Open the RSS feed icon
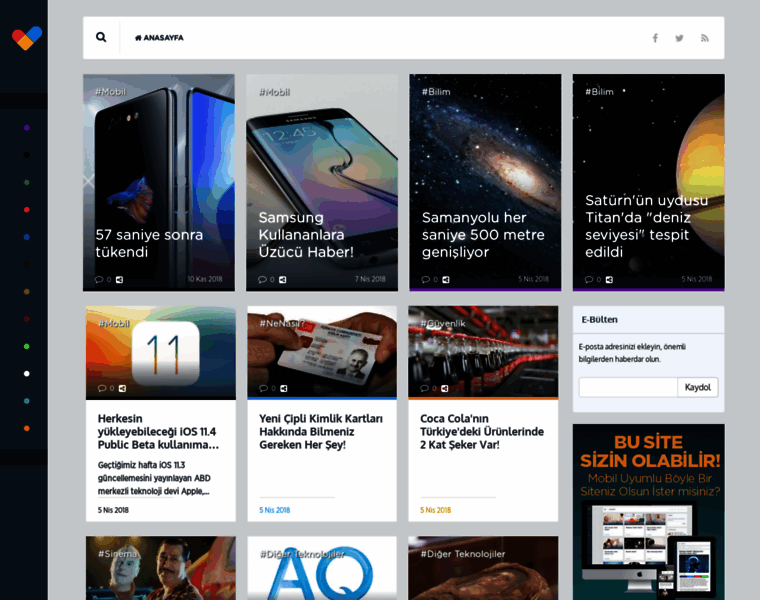Image resolution: width=760 pixels, height=600 pixels. click(704, 38)
